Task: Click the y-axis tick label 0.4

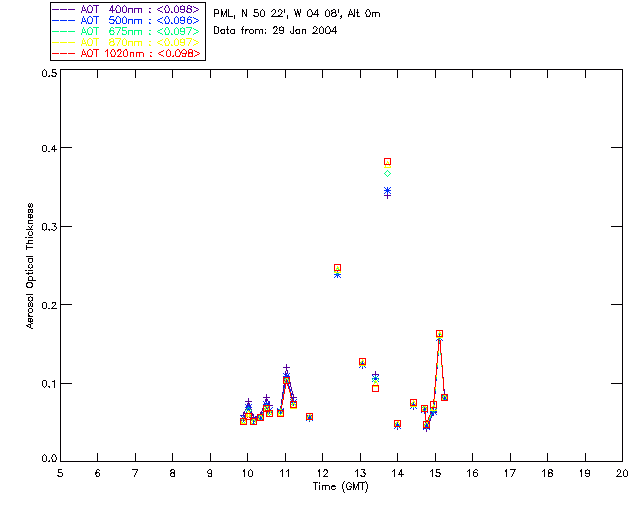Action: coord(49,148)
